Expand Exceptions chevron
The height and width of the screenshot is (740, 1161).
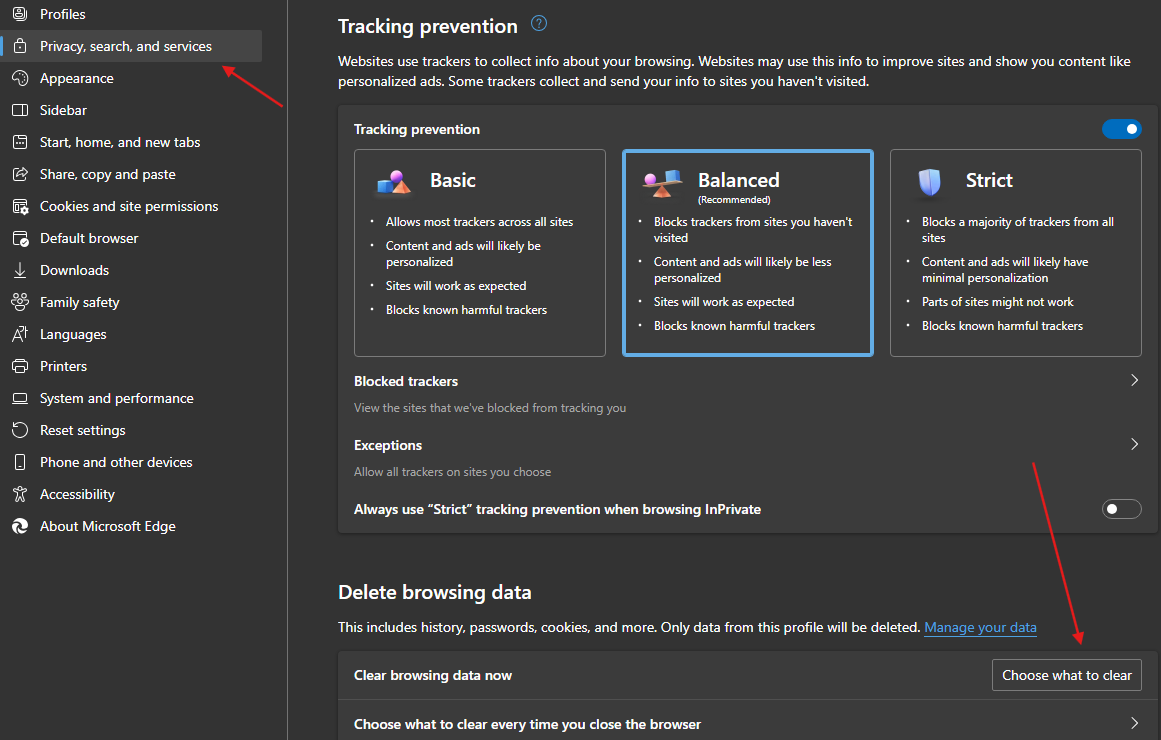coord(1134,444)
